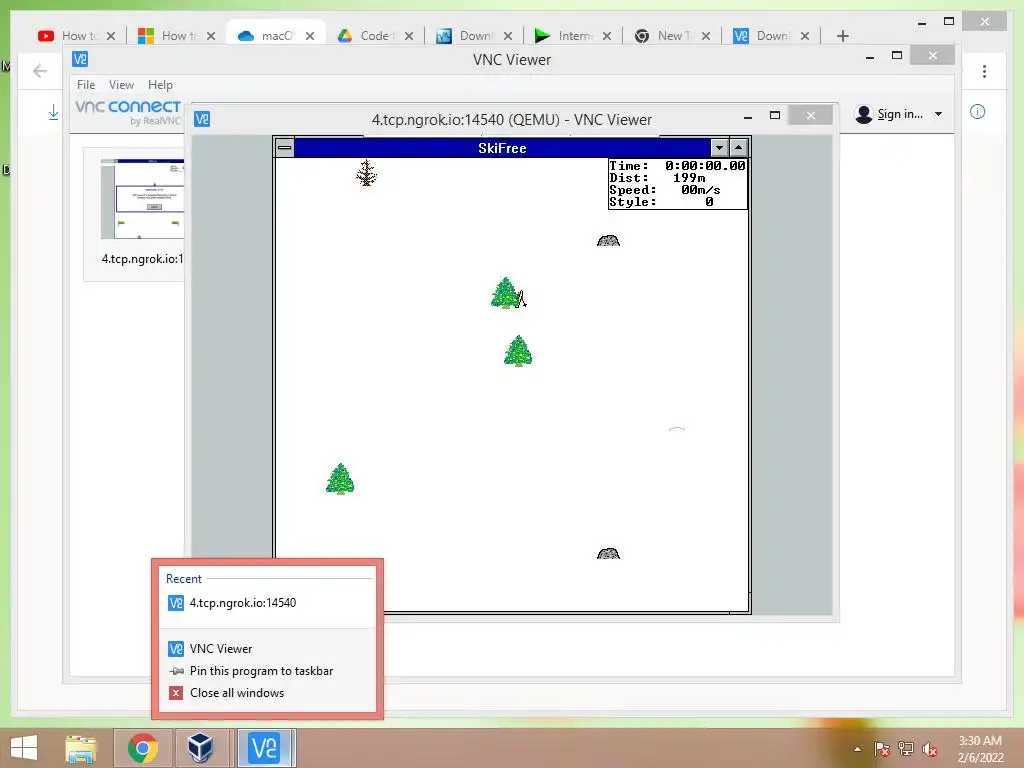Click the green tree at left of slope

coord(340,479)
